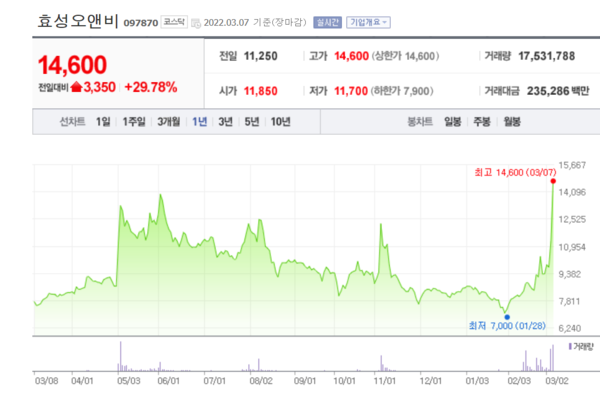
Task: Click the 전일 value 11,250
Action: click(x=261, y=56)
